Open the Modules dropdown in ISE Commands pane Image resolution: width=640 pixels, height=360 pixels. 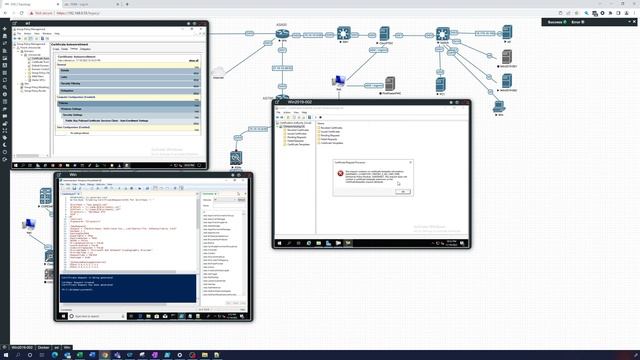click(x=224, y=200)
